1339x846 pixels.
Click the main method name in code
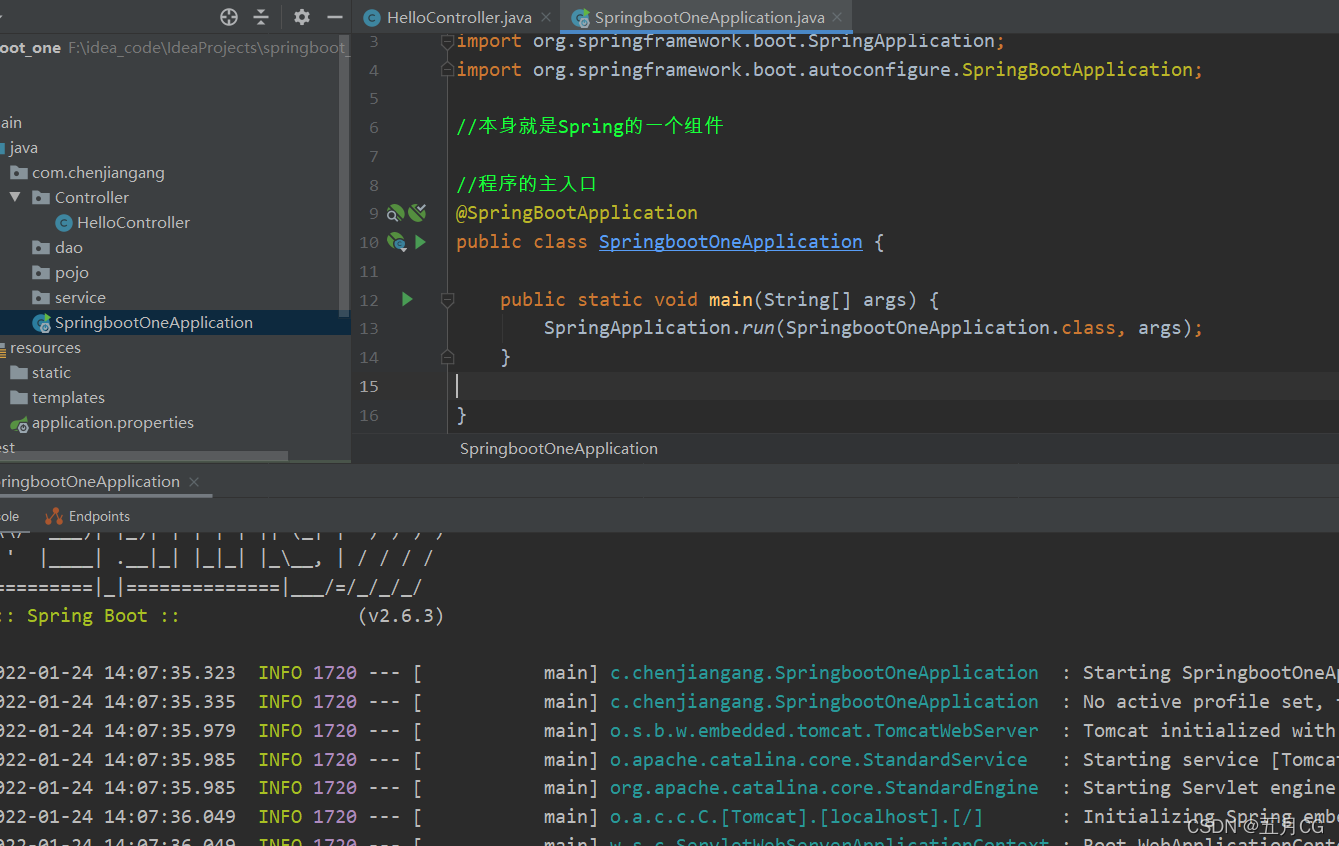point(731,299)
